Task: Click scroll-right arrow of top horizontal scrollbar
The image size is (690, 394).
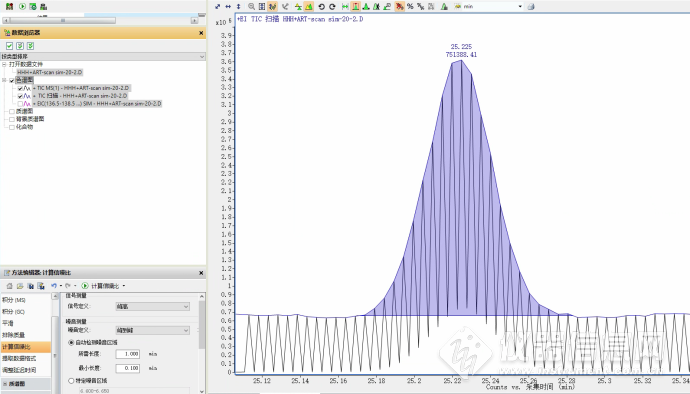Action: (195, 20)
